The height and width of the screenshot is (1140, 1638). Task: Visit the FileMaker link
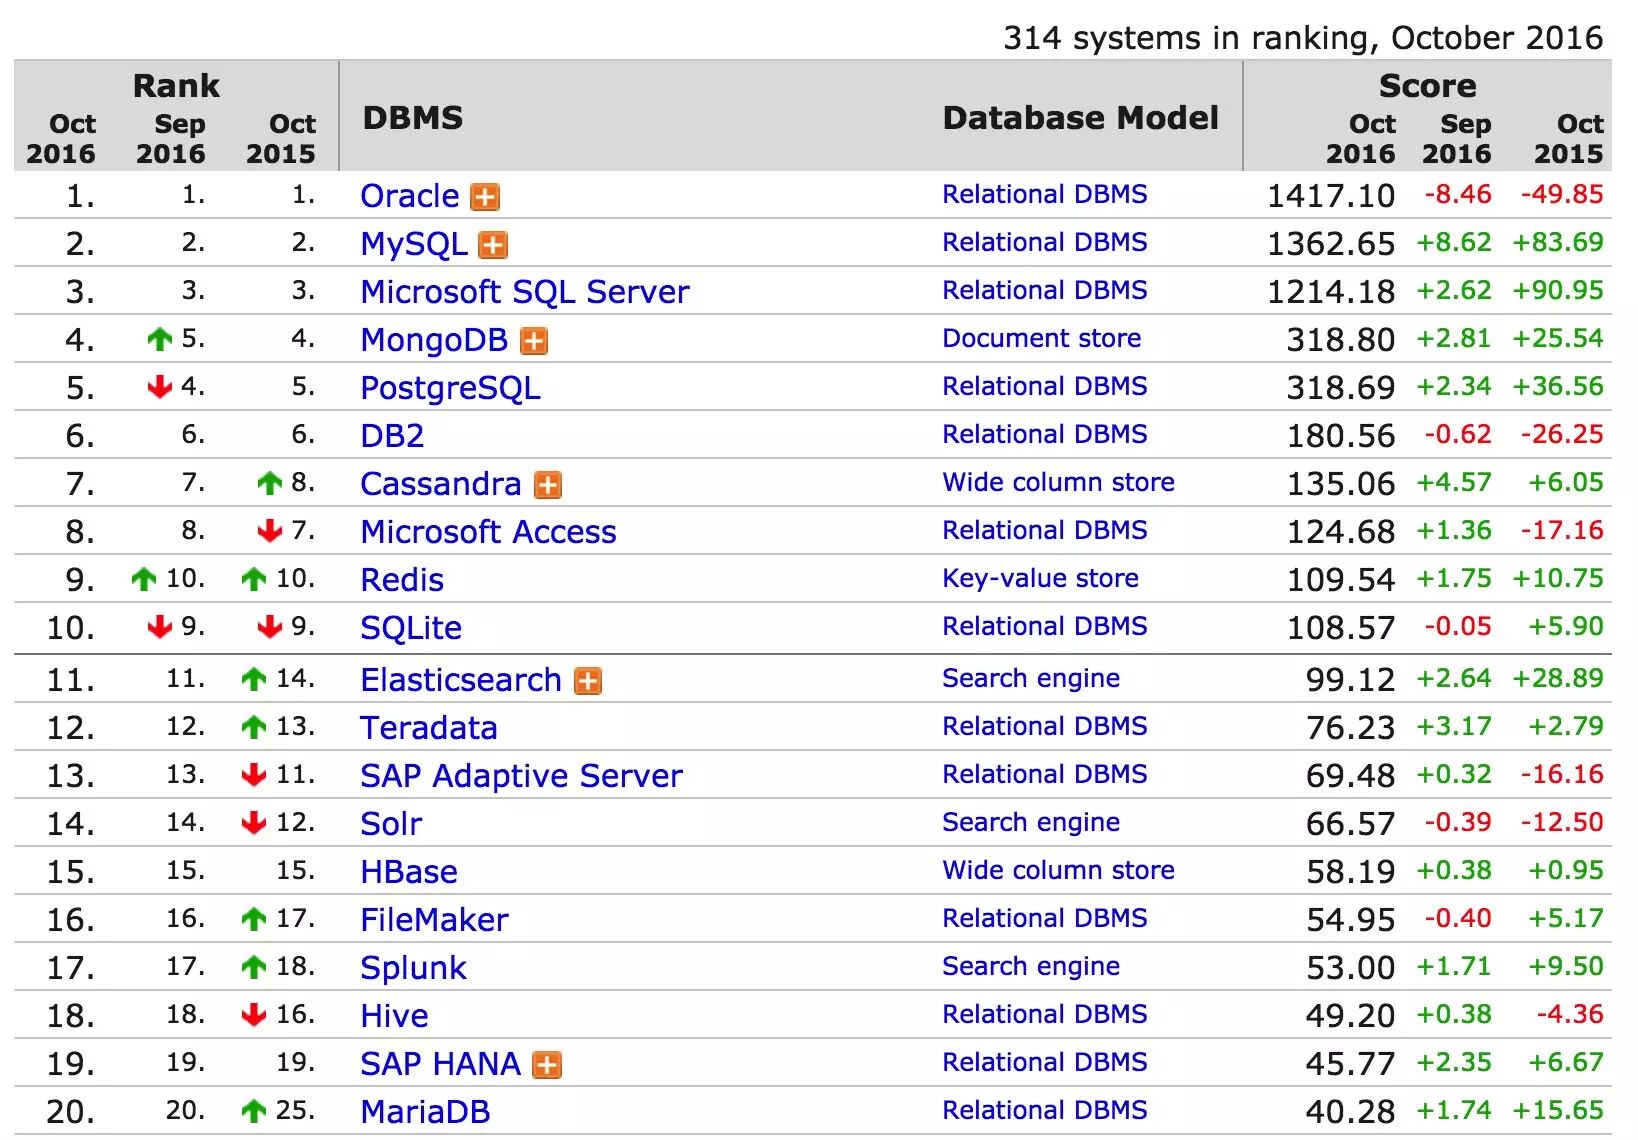[x=435, y=920]
